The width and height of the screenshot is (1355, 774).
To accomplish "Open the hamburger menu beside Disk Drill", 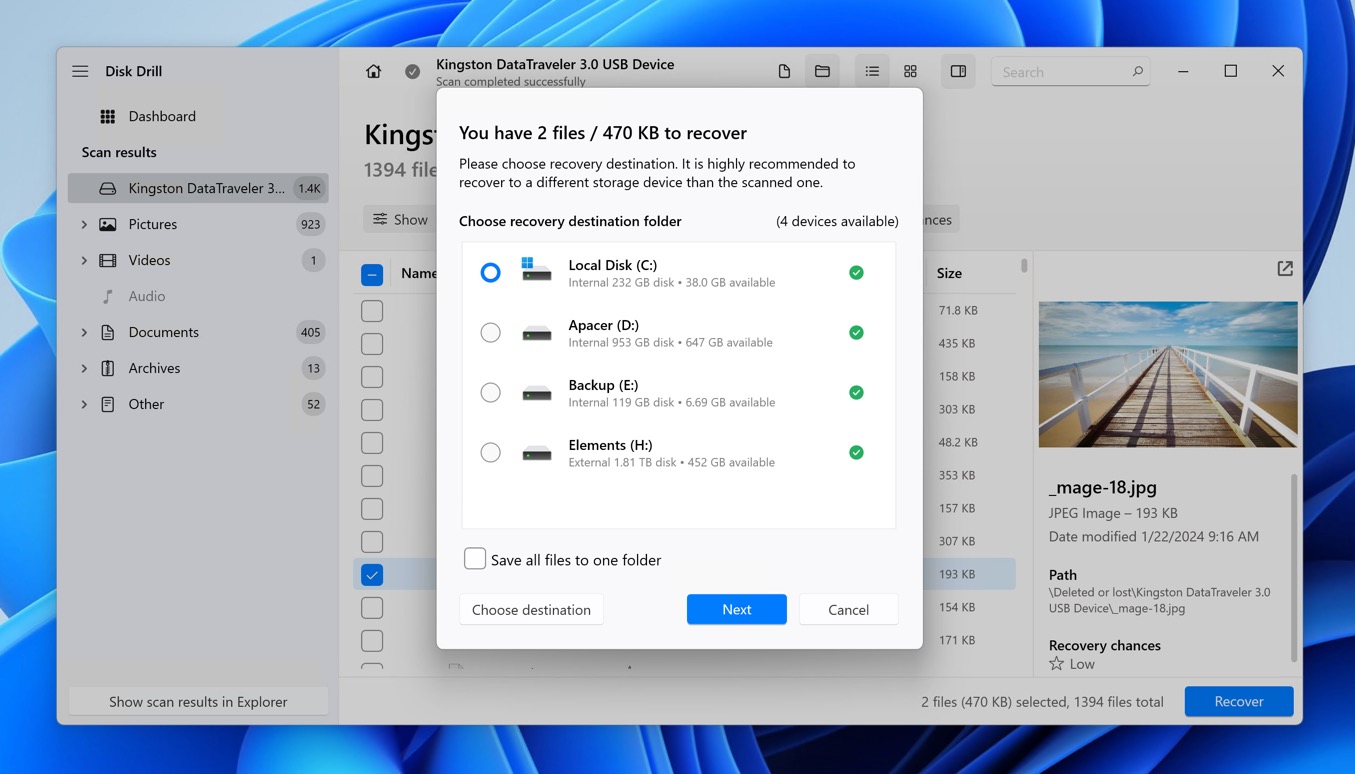I will pos(80,71).
